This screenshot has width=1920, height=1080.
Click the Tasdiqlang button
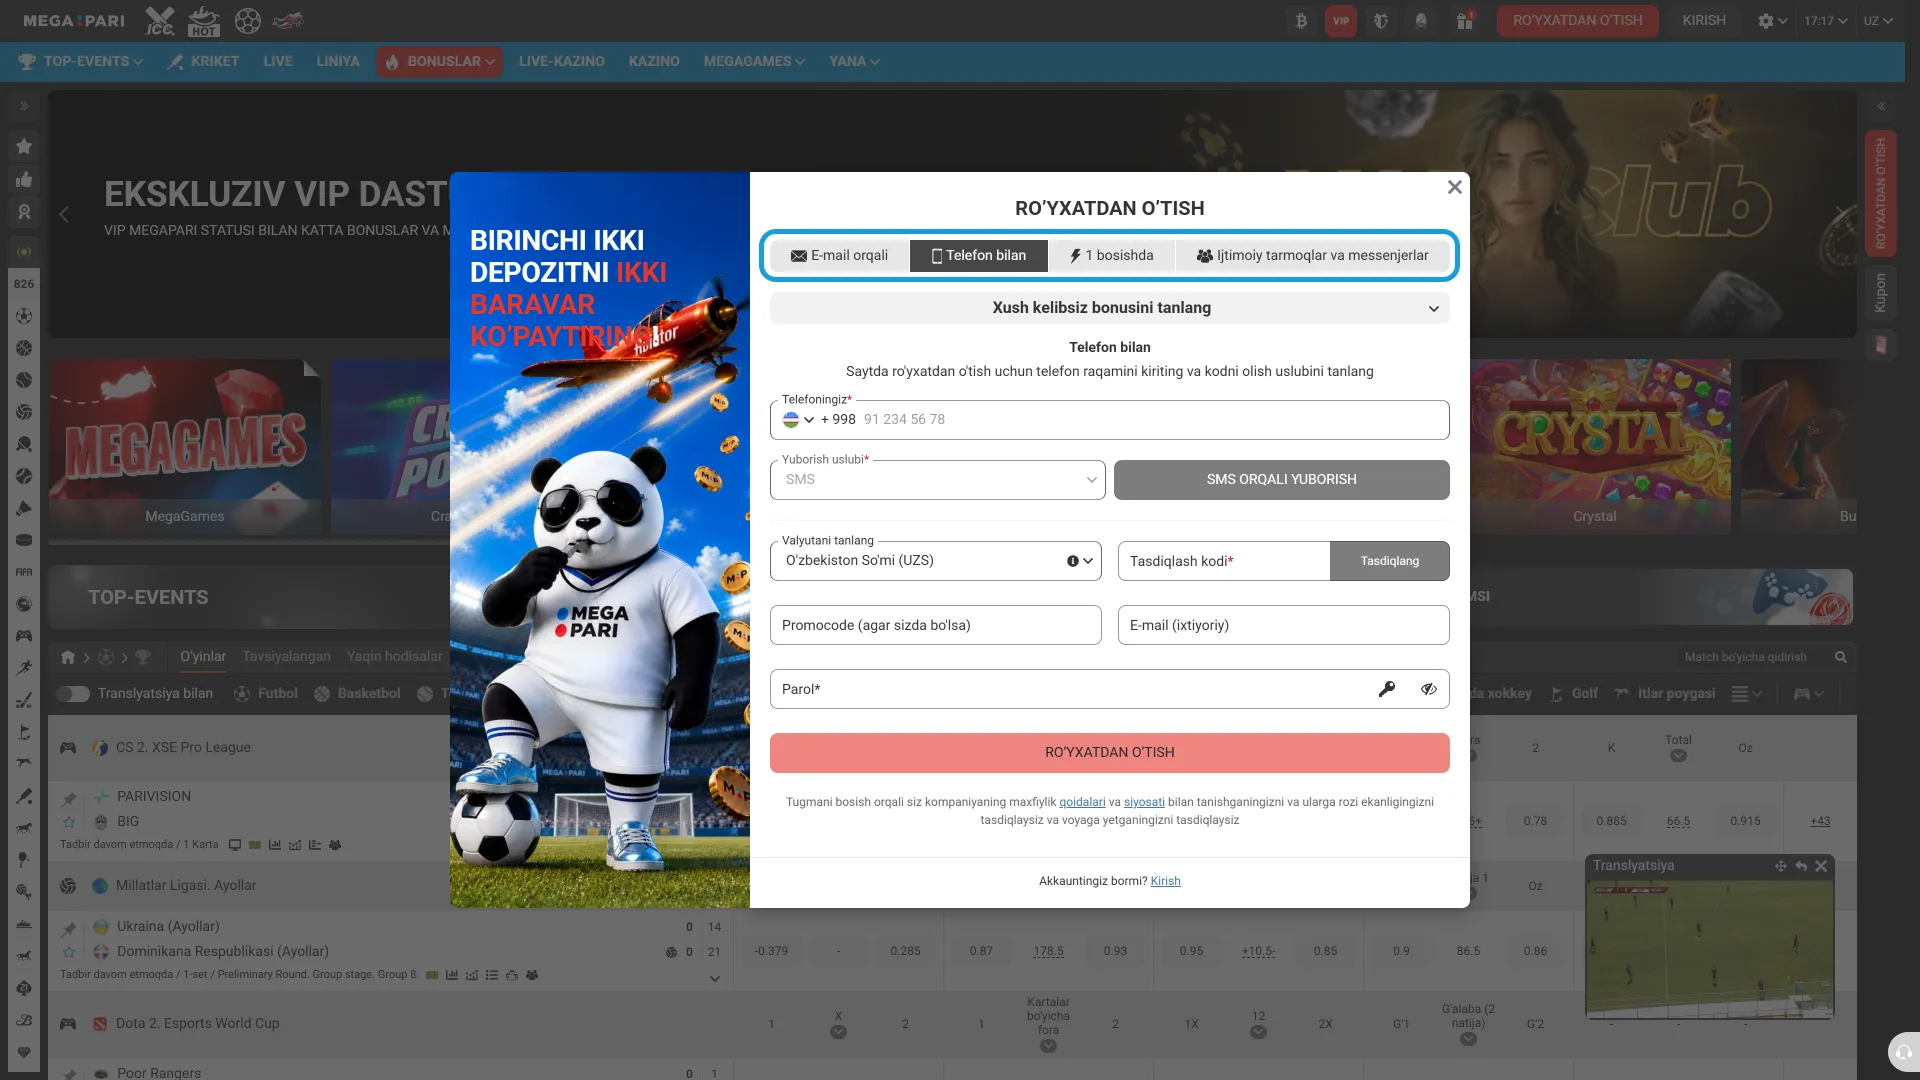[1390, 561]
